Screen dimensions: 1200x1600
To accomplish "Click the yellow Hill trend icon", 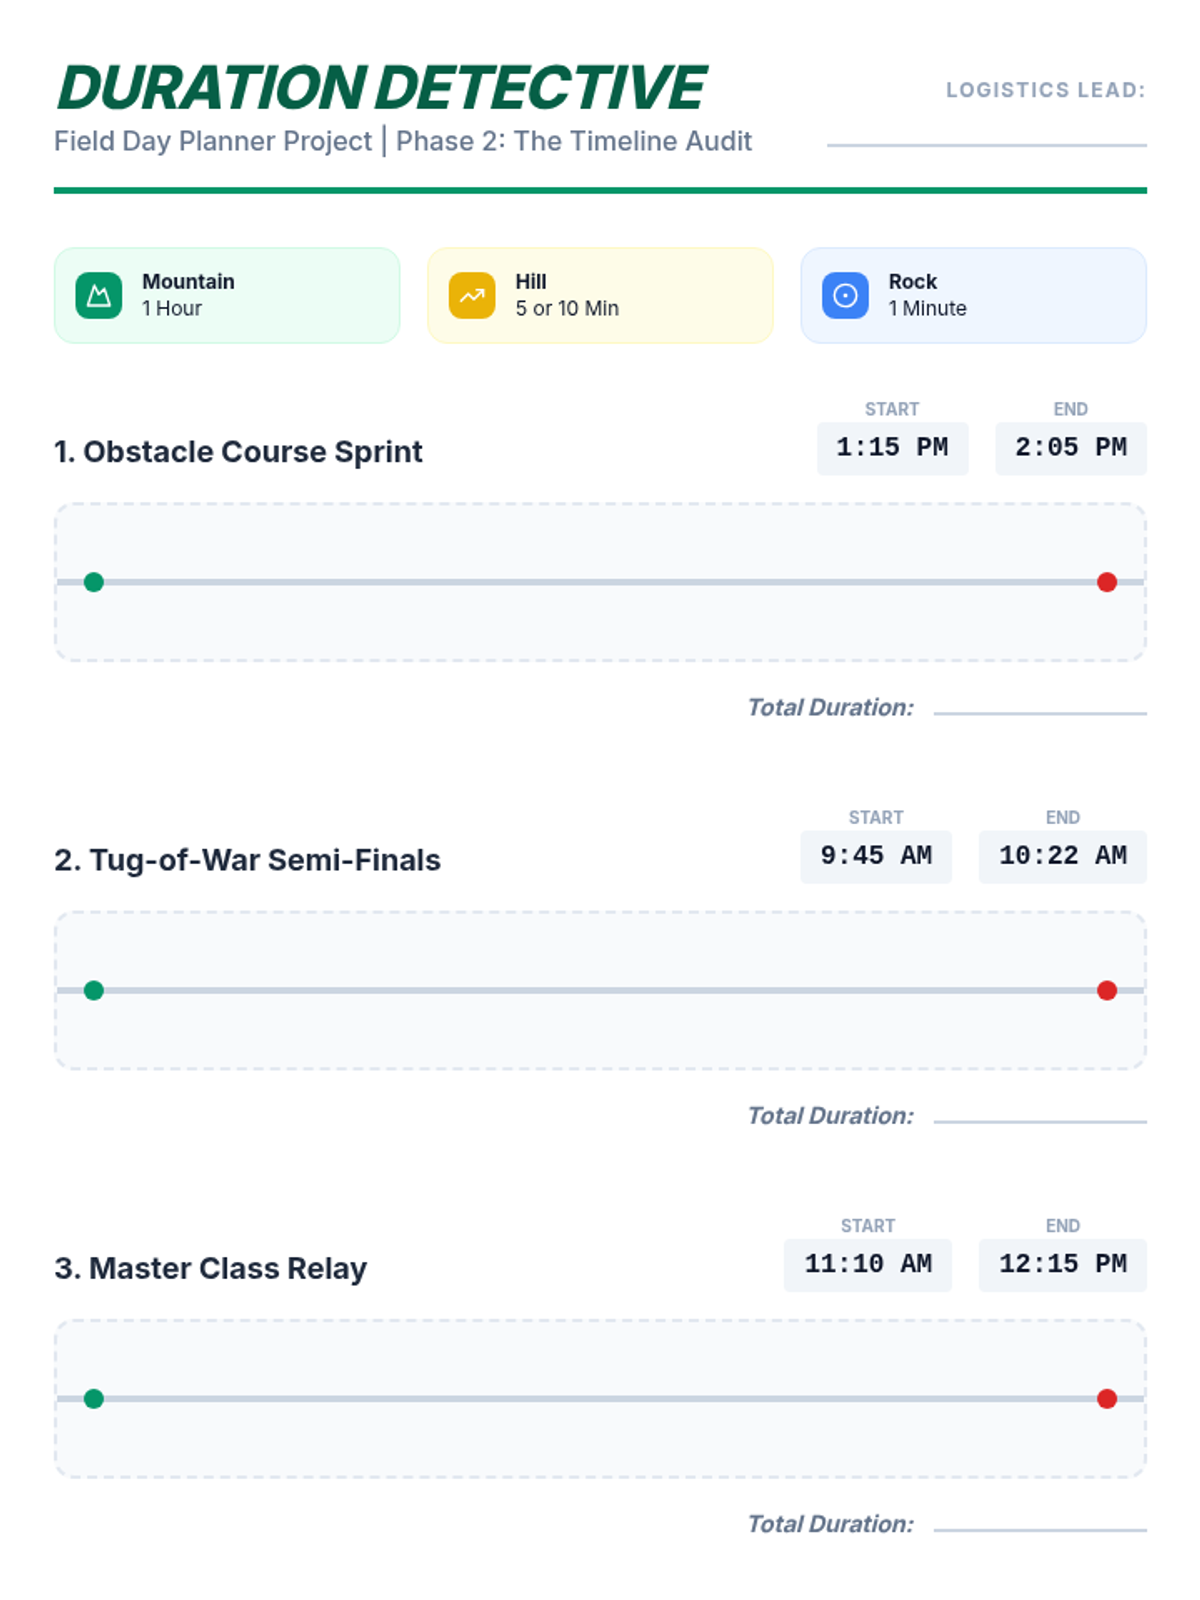I will point(472,295).
